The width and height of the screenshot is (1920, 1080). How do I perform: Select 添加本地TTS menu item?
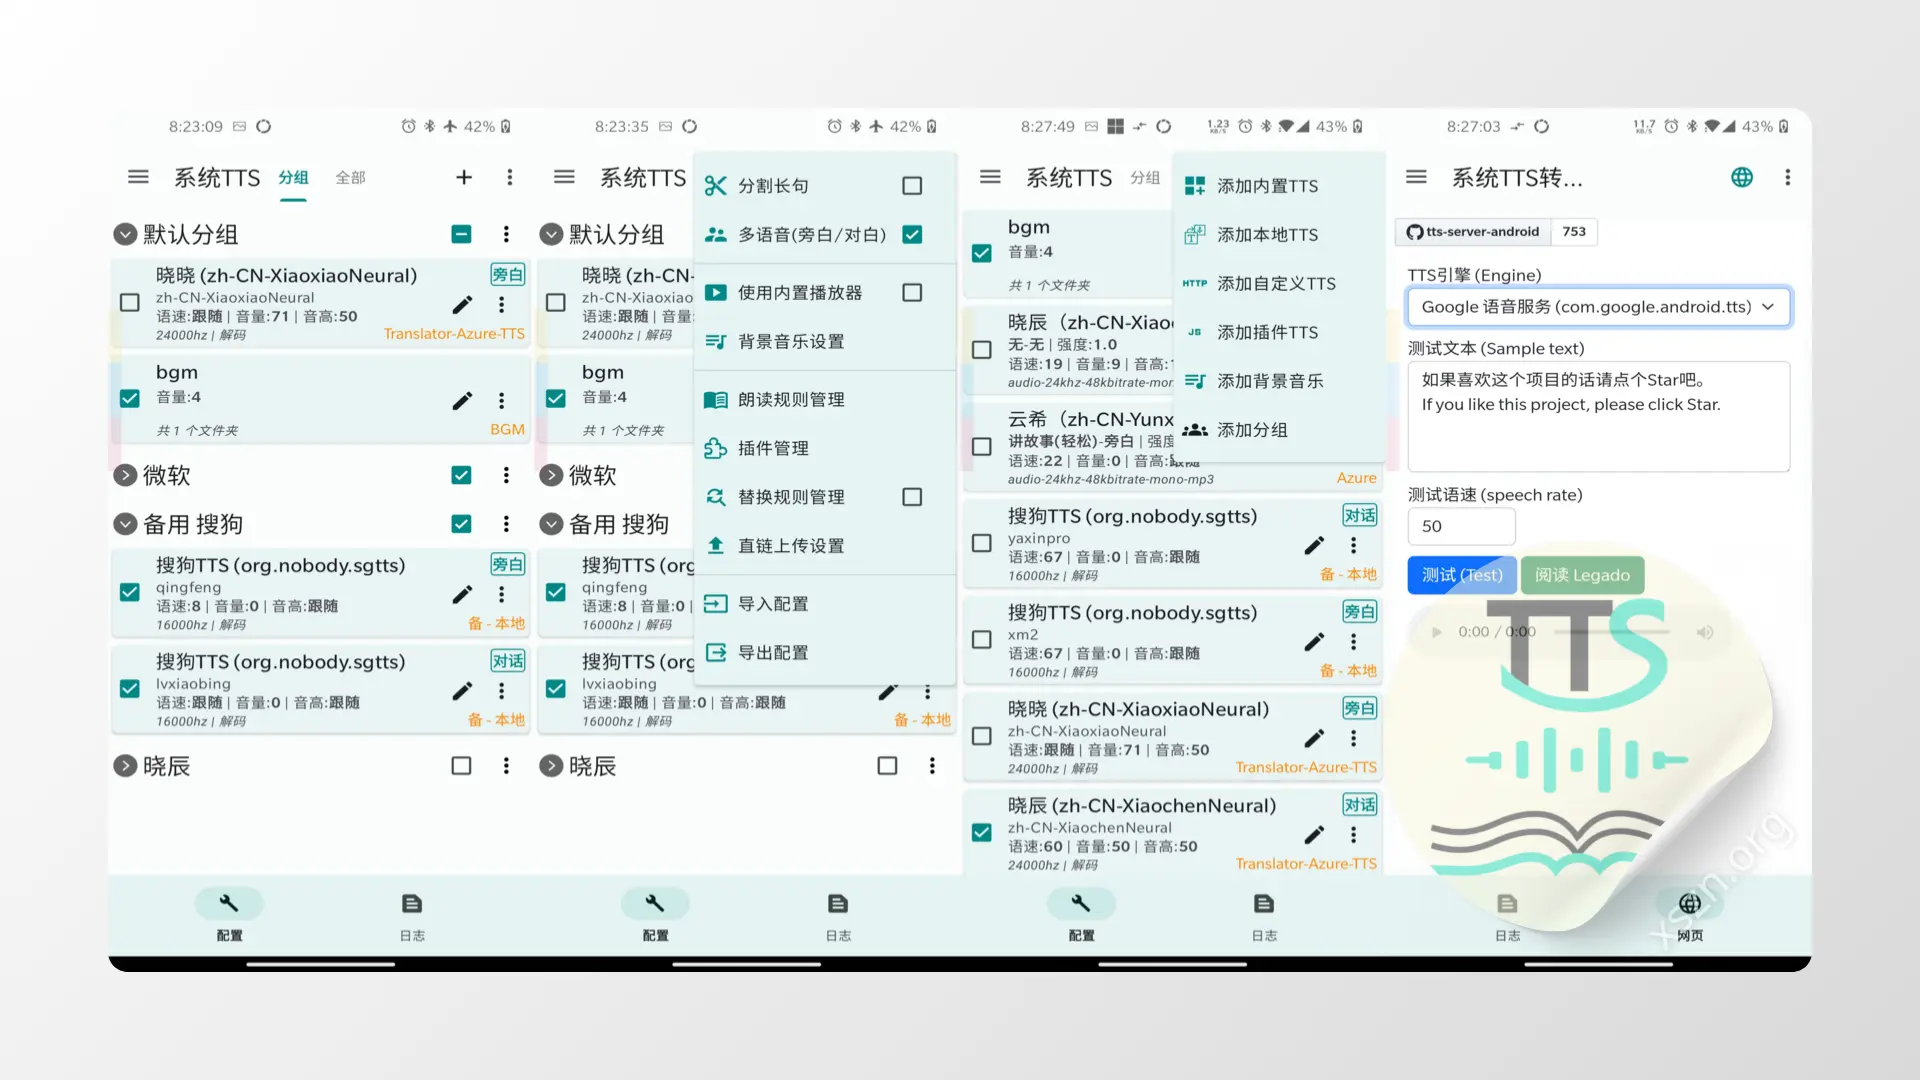pos(1279,235)
